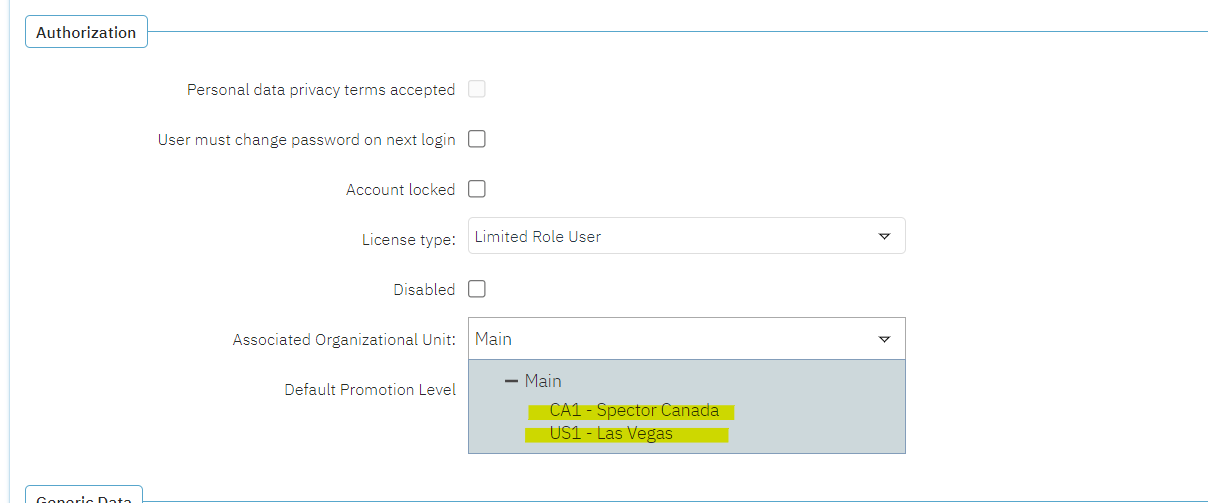Select CA1 - Spector Canada unit
Image resolution: width=1208 pixels, height=503 pixels.
click(x=634, y=411)
